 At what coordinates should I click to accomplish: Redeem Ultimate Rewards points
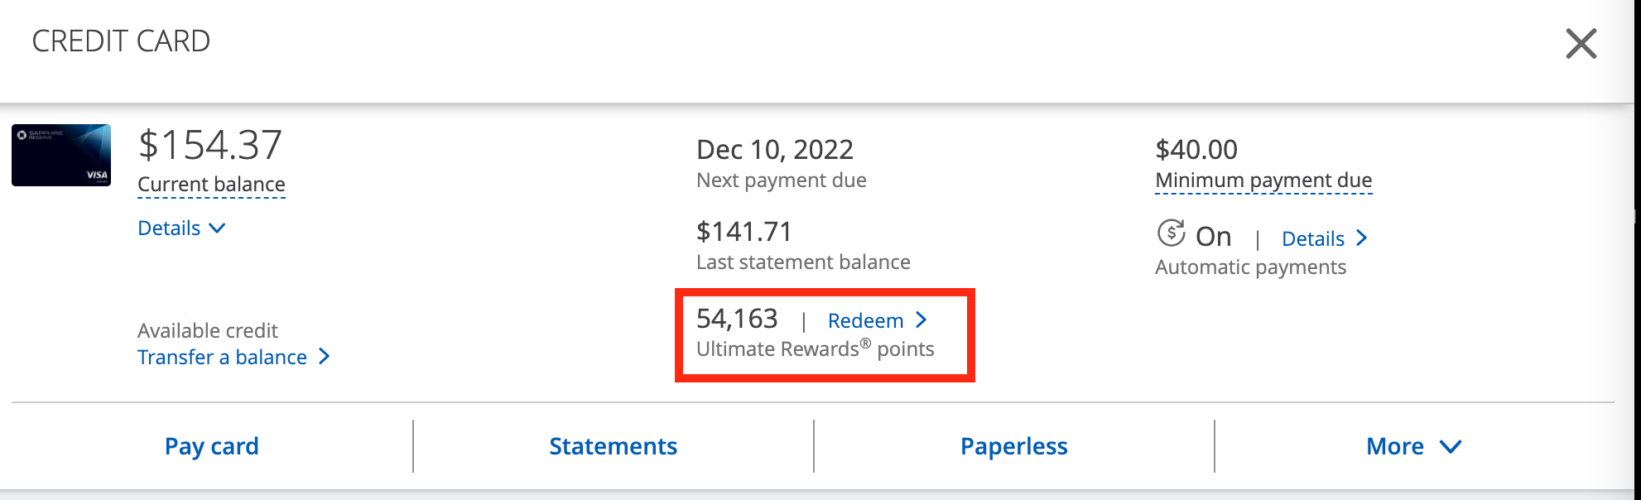865,320
